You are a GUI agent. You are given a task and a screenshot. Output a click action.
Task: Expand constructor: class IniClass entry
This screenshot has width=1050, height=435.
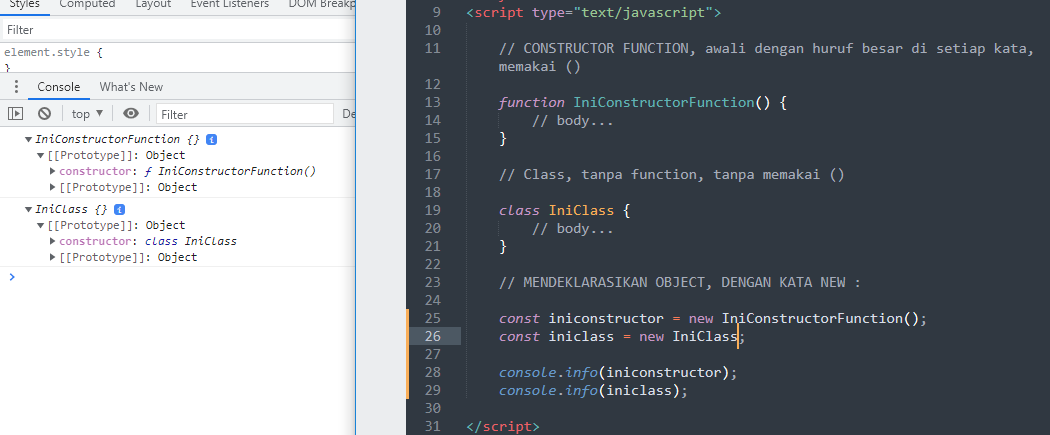53,241
